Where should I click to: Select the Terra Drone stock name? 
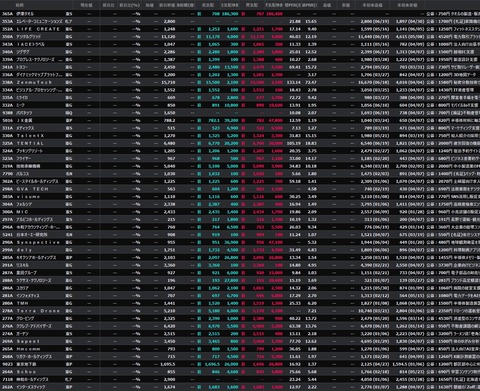(x=38, y=311)
